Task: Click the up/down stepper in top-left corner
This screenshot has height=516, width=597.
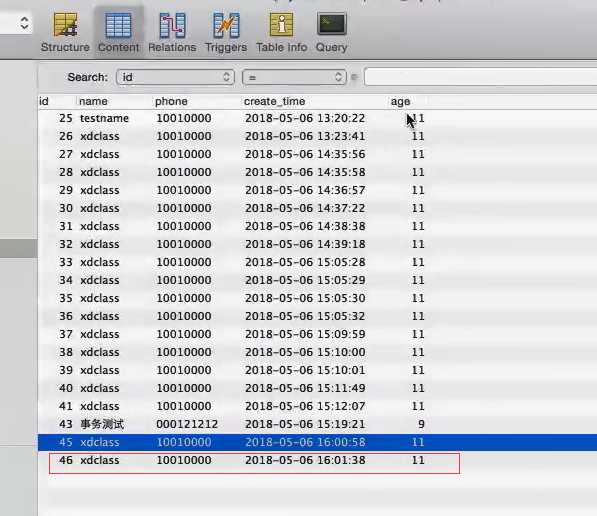Action: (x=24, y=23)
